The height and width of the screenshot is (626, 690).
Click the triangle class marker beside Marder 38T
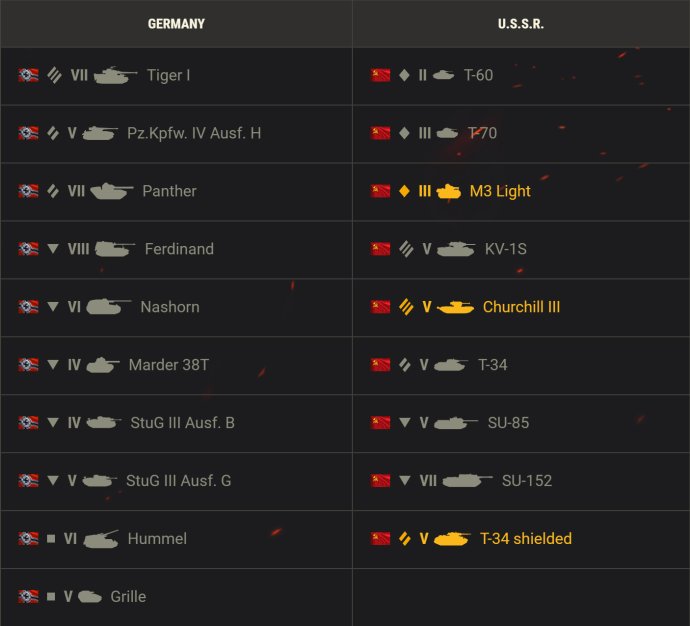point(53,364)
